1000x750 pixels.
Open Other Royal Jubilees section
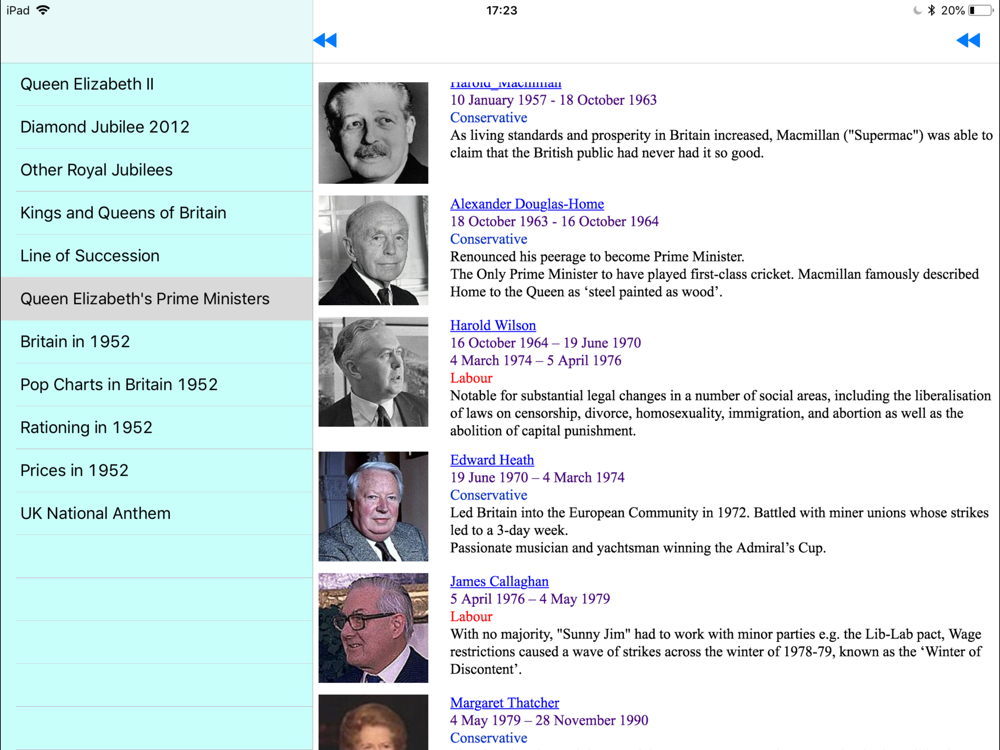157,170
